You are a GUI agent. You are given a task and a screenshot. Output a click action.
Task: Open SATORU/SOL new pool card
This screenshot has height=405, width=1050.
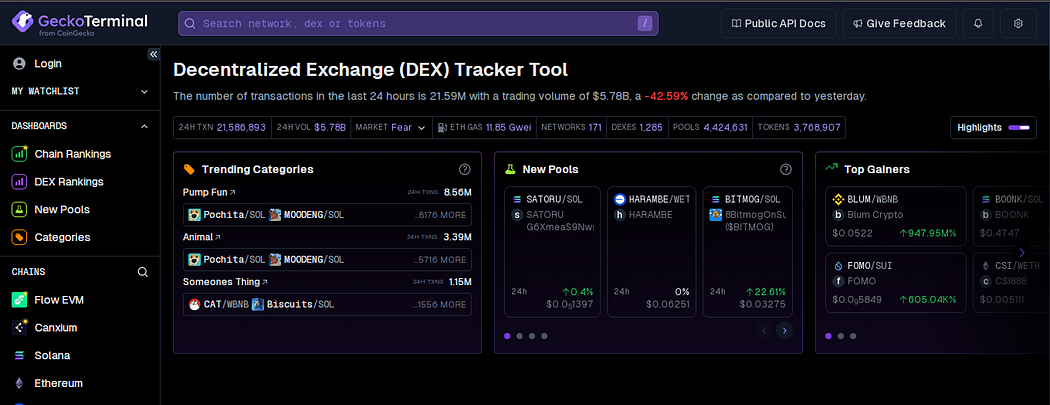click(x=552, y=251)
